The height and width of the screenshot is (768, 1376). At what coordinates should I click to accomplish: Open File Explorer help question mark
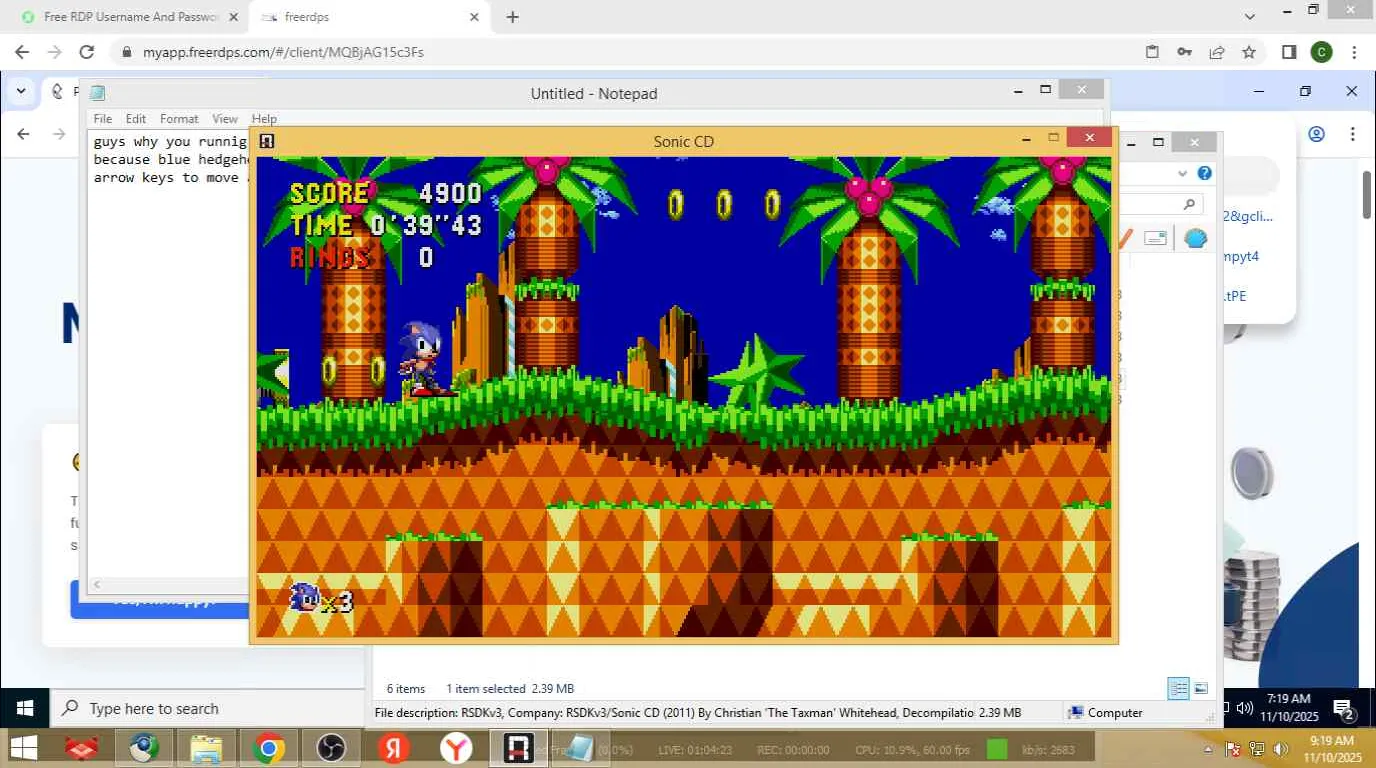pyautogui.click(x=1205, y=173)
